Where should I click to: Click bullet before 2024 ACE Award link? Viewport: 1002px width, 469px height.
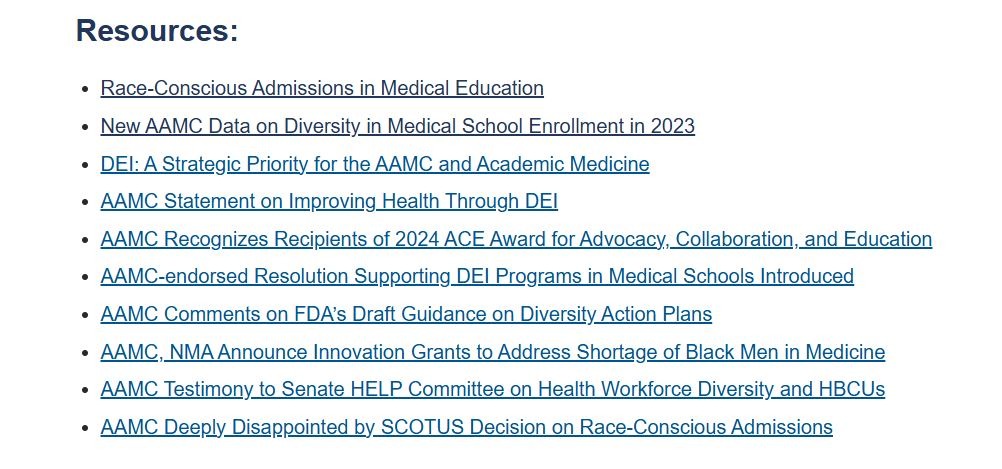click(85, 240)
